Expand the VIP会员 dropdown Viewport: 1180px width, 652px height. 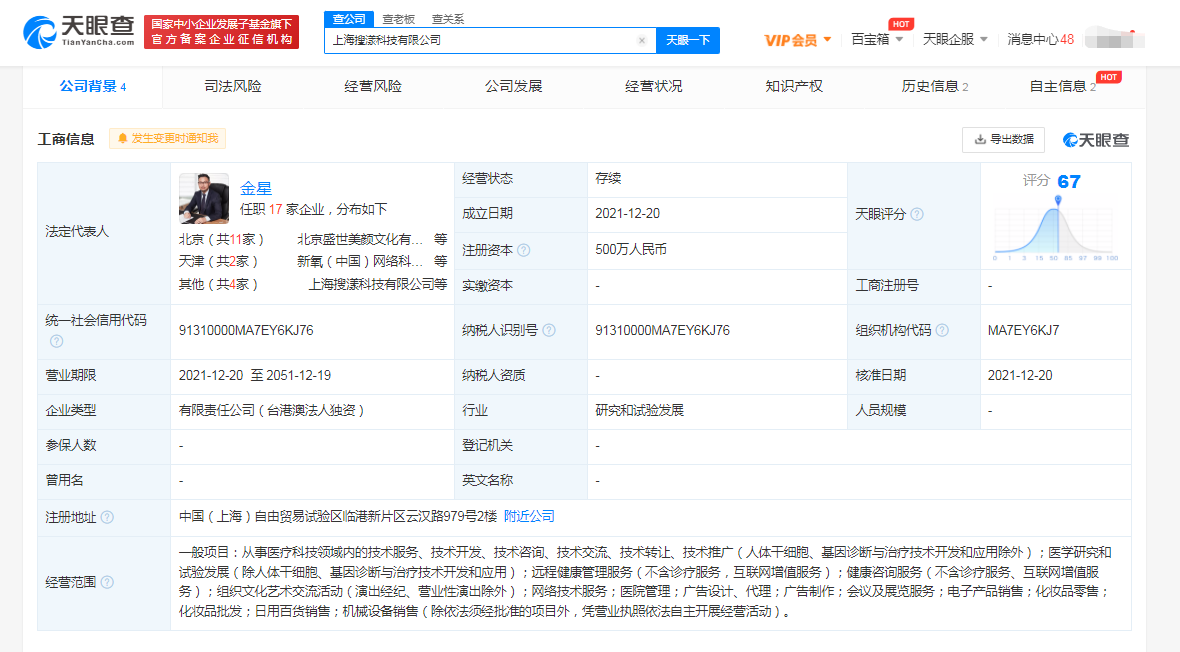[798, 40]
